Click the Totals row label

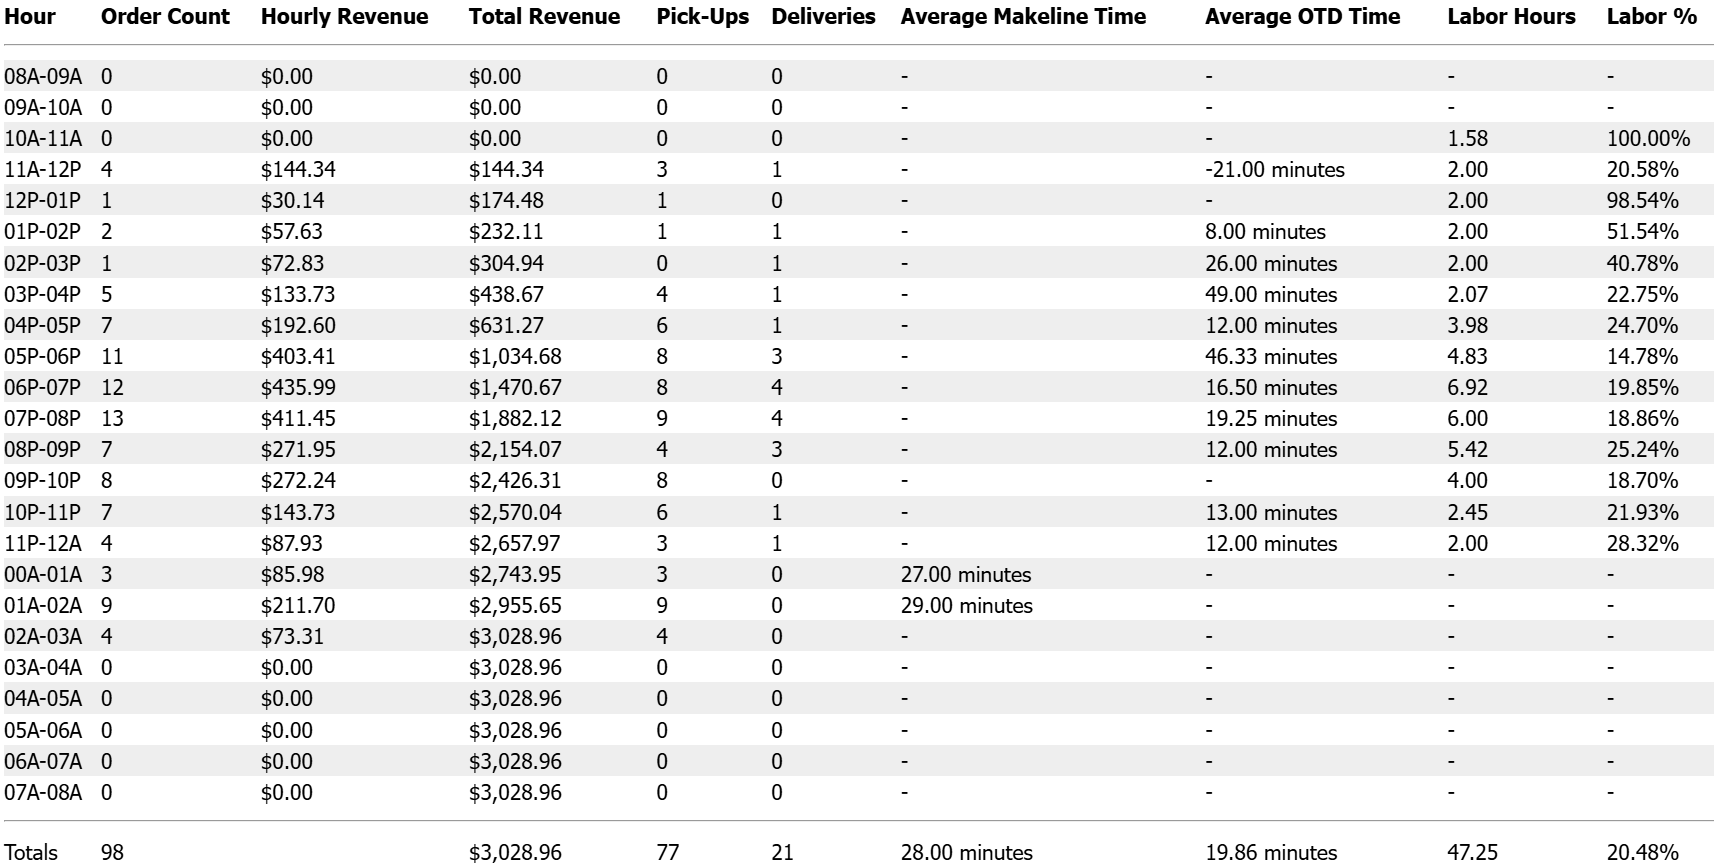pyautogui.click(x=31, y=852)
